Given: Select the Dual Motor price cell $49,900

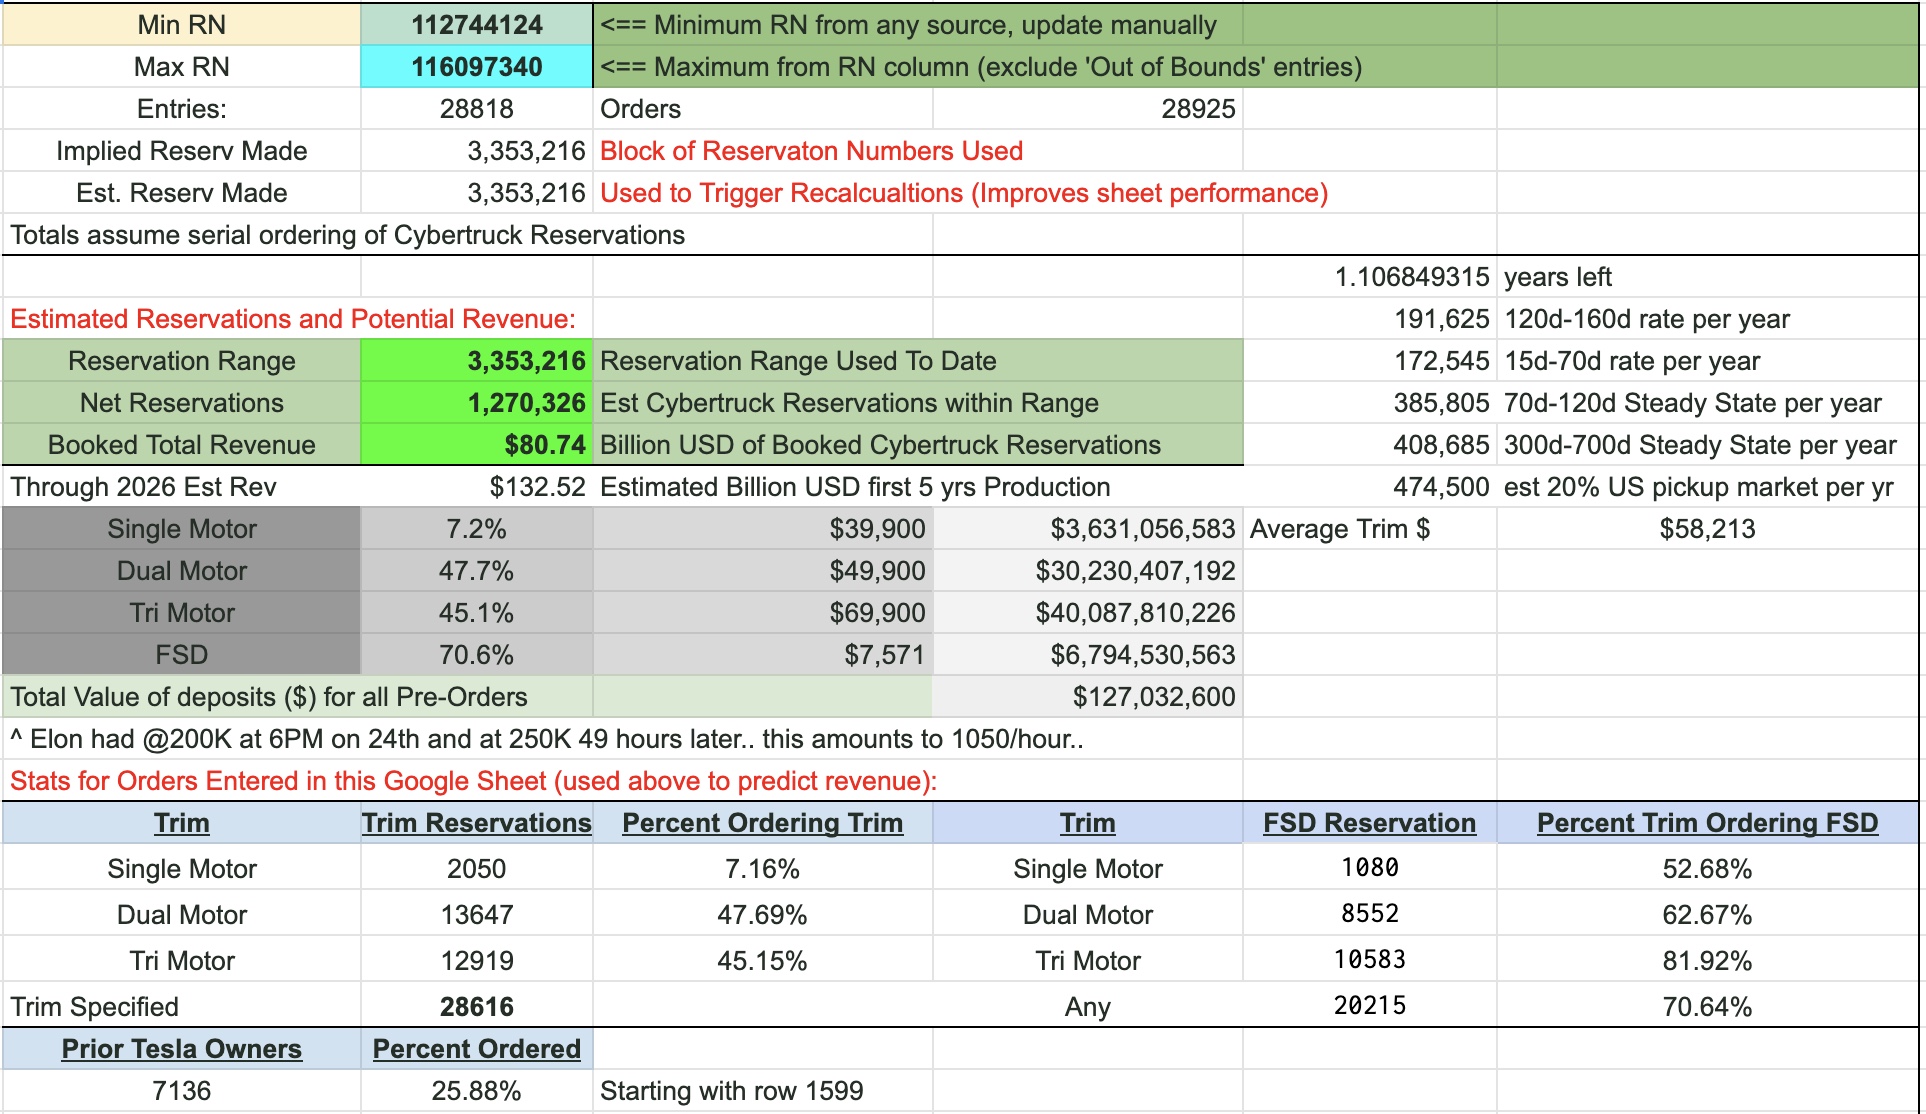Looking at the screenshot, I should coord(760,571).
